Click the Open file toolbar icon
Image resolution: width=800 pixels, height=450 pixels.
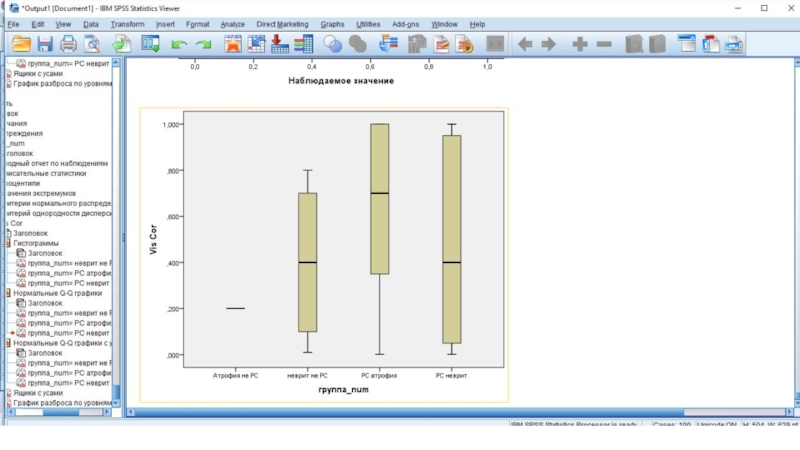click(x=20, y=44)
